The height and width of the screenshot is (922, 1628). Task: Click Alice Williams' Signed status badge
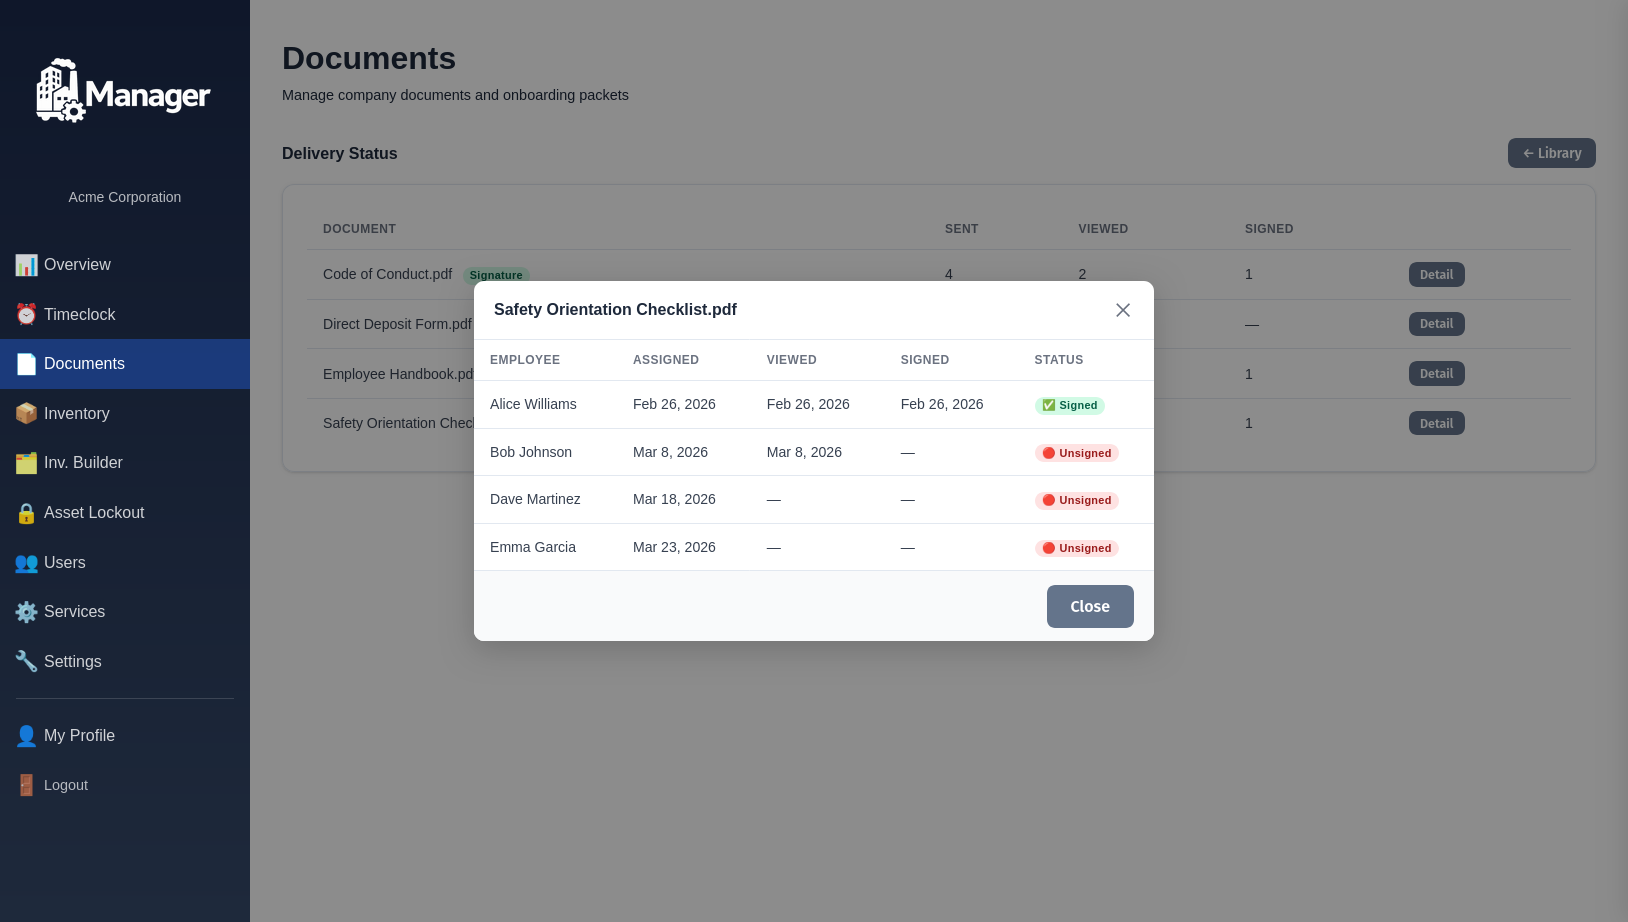tap(1069, 405)
